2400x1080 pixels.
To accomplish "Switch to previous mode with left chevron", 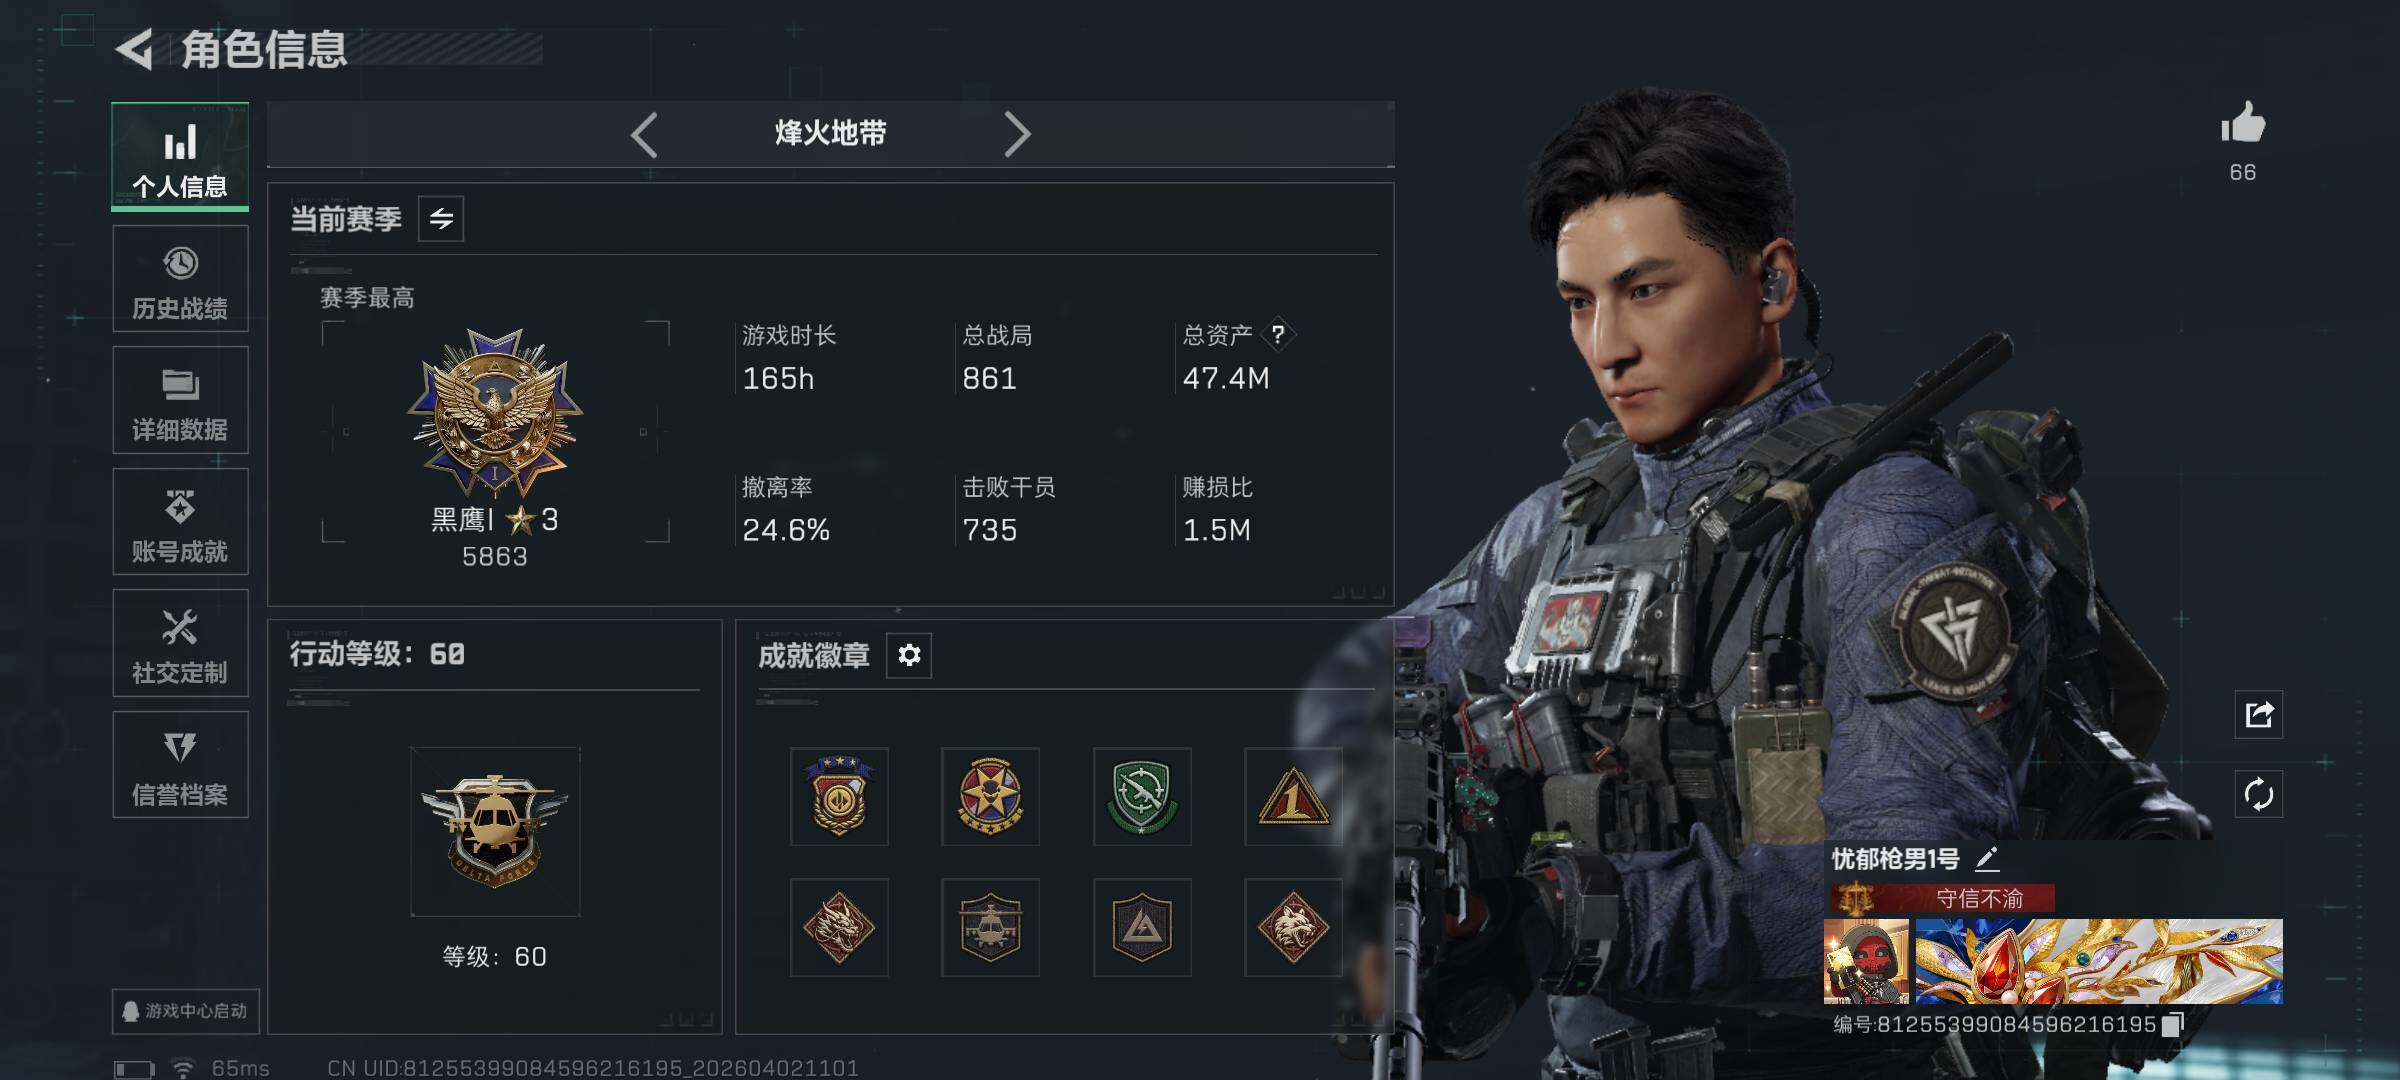I will pos(645,134).
